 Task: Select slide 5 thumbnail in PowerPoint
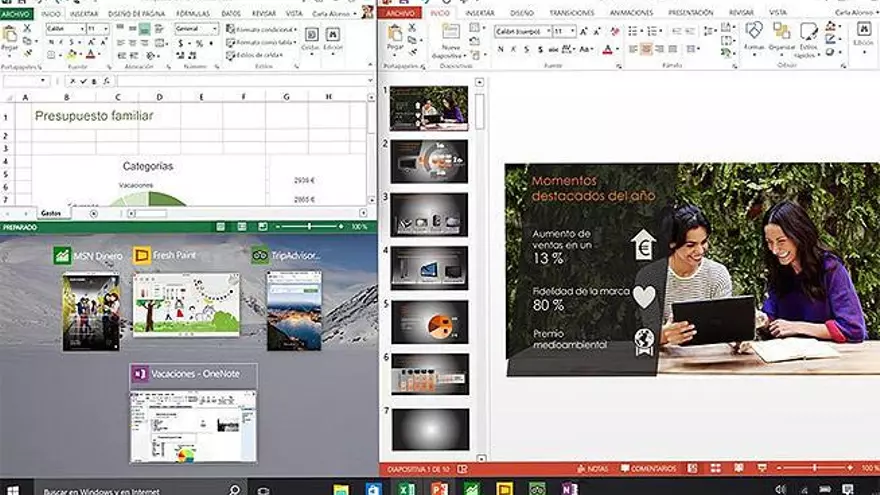tap(429, 321)
